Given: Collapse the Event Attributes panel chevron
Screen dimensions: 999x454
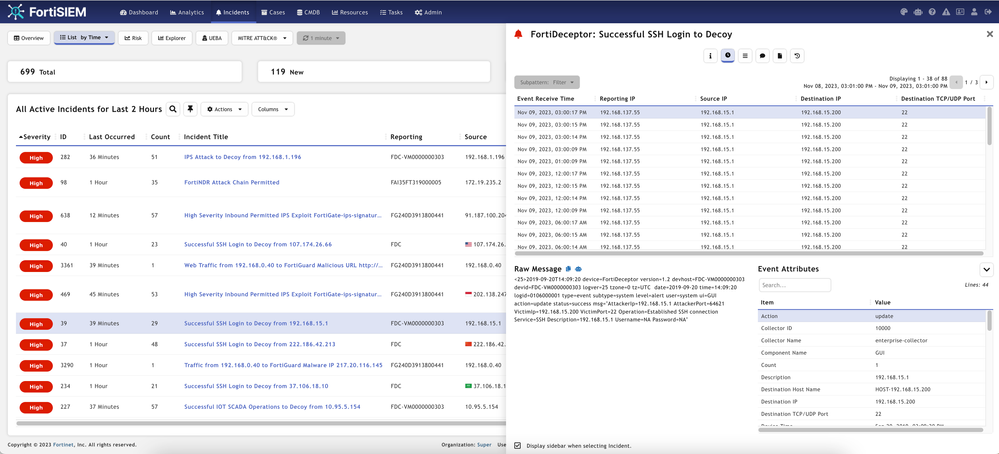Looking at the screenshot, I should [985, 270].
